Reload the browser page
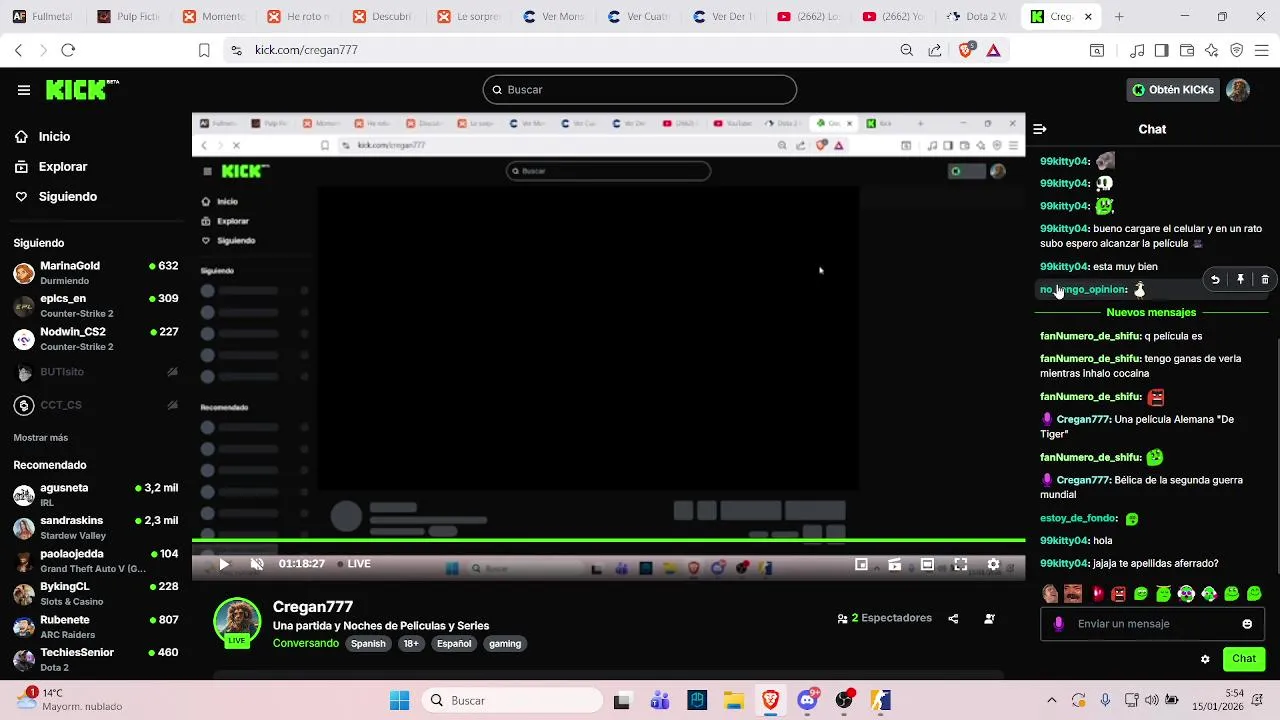Image resolution: width=1280 pixels, height=720 pixels. [x=68, y=50]
